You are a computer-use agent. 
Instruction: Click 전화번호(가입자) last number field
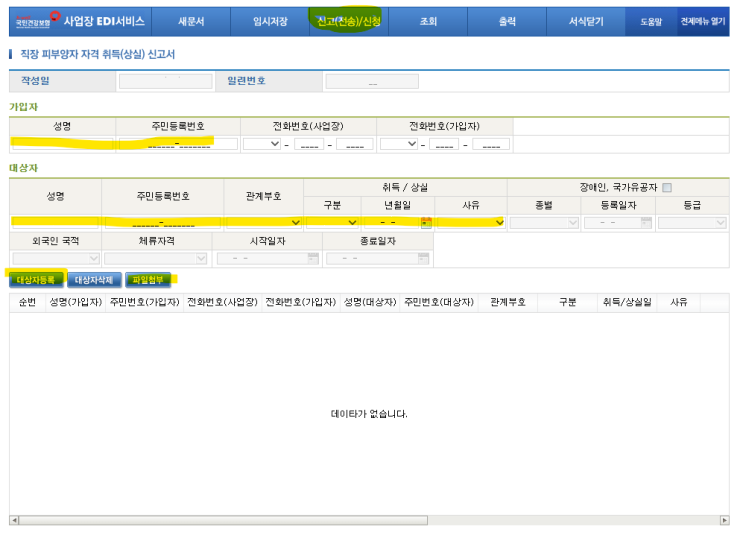[x=491, y=144]
